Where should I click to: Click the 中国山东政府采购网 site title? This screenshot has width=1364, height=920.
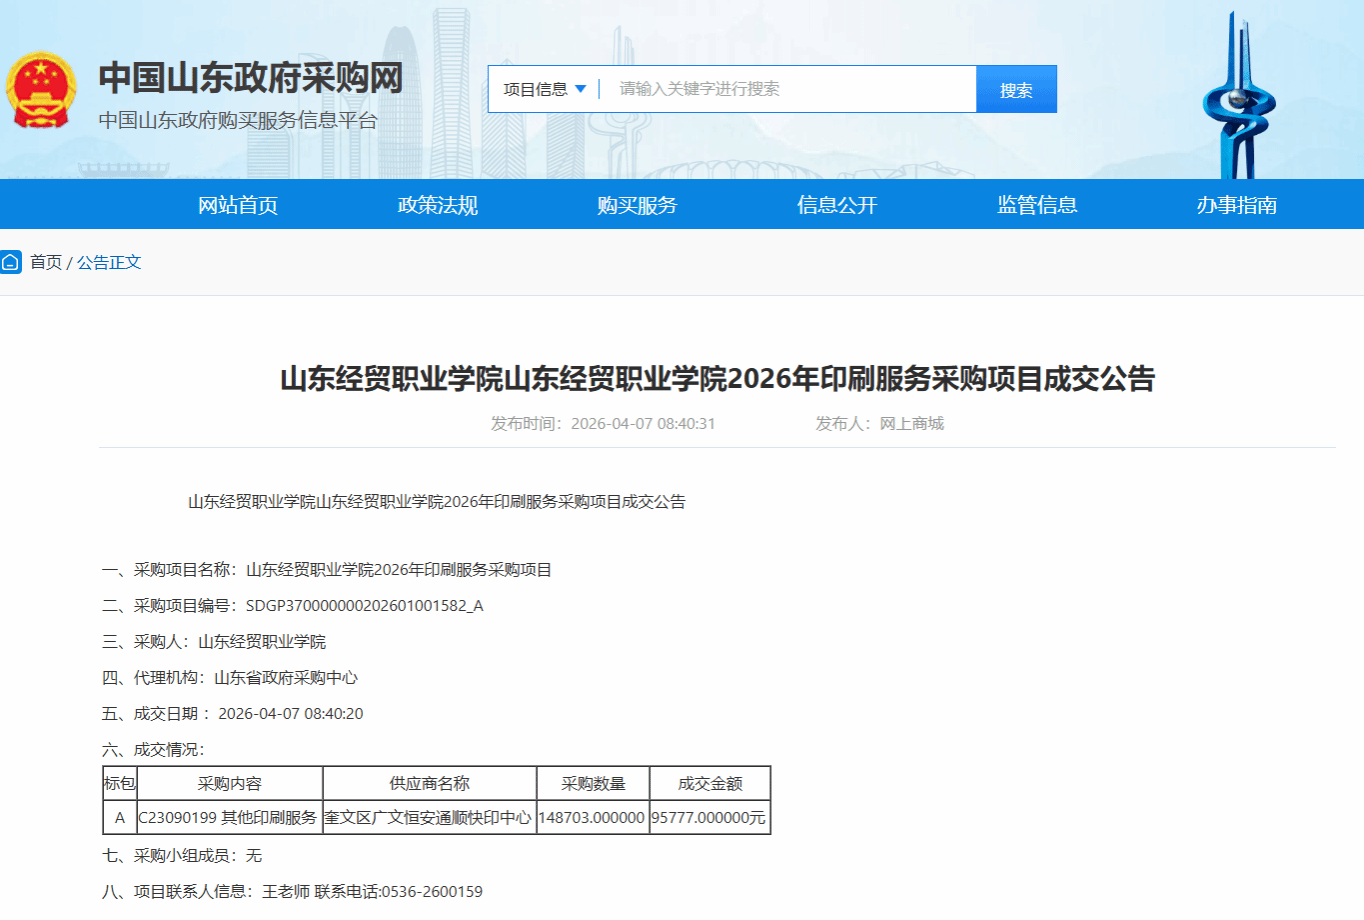coord(251,78)
